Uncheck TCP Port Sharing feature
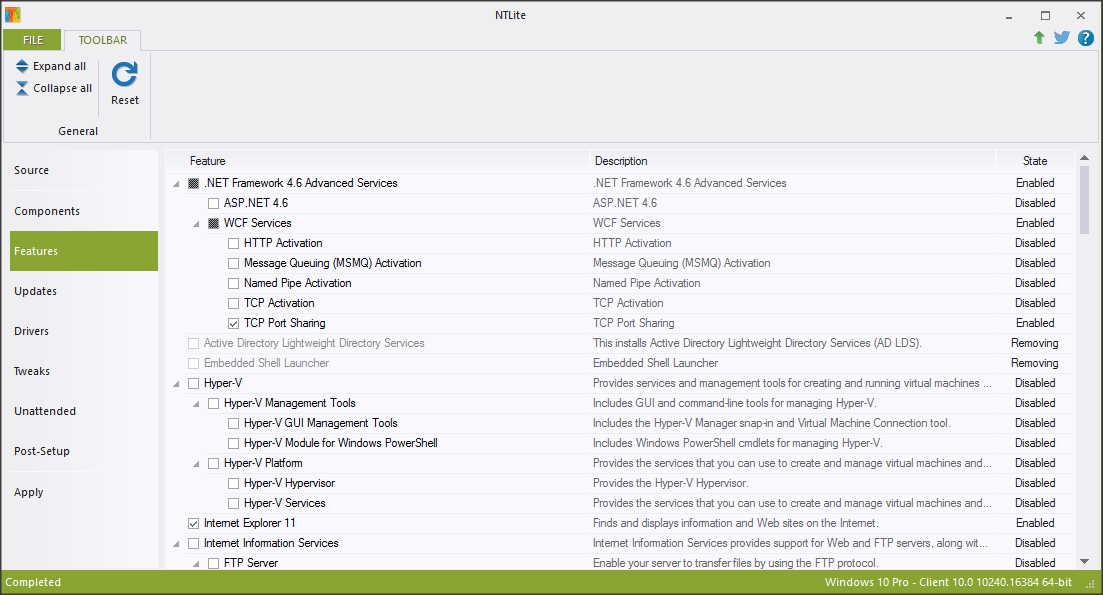This screenshot has height=595, width=1103. click(x=233, y=323)
